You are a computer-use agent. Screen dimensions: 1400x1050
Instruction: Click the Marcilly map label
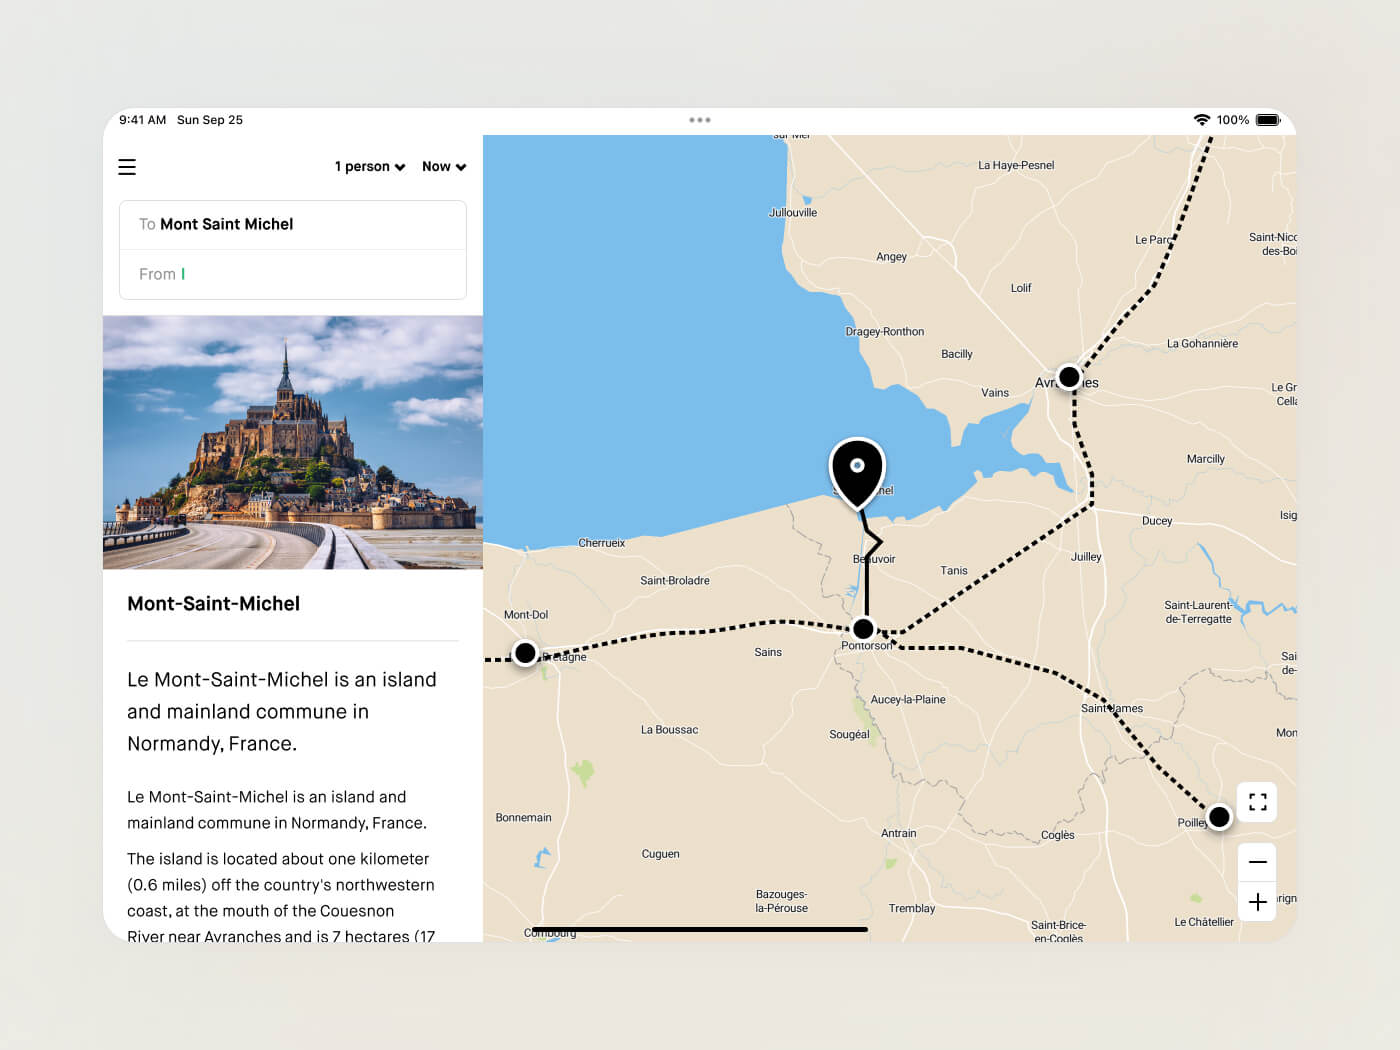click(1206, 459)
